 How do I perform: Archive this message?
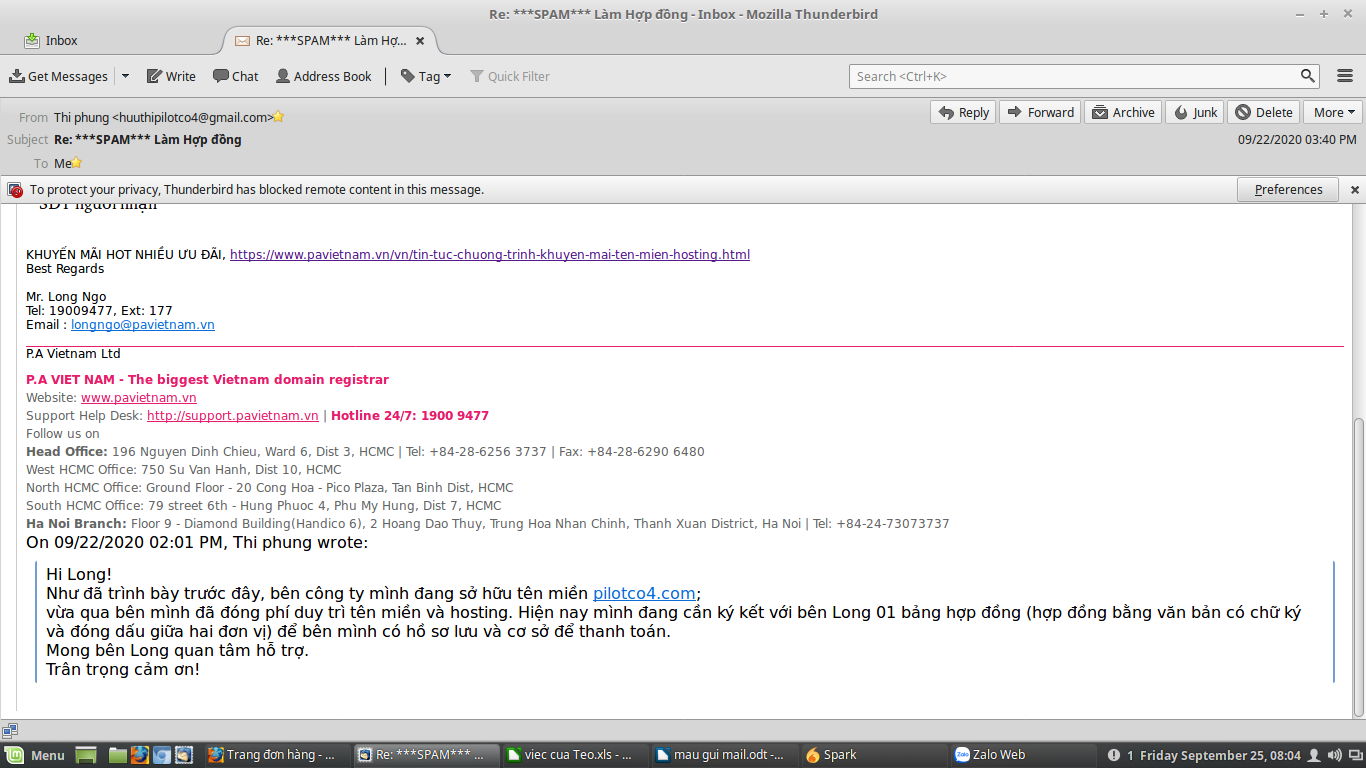click(1124, 112)
